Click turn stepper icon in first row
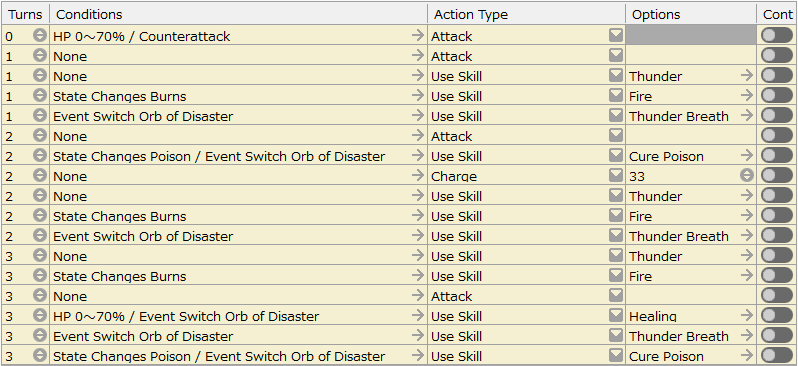The width and height of the screenshot is (798, 366). pyautogui.click(x=40, y=36)
